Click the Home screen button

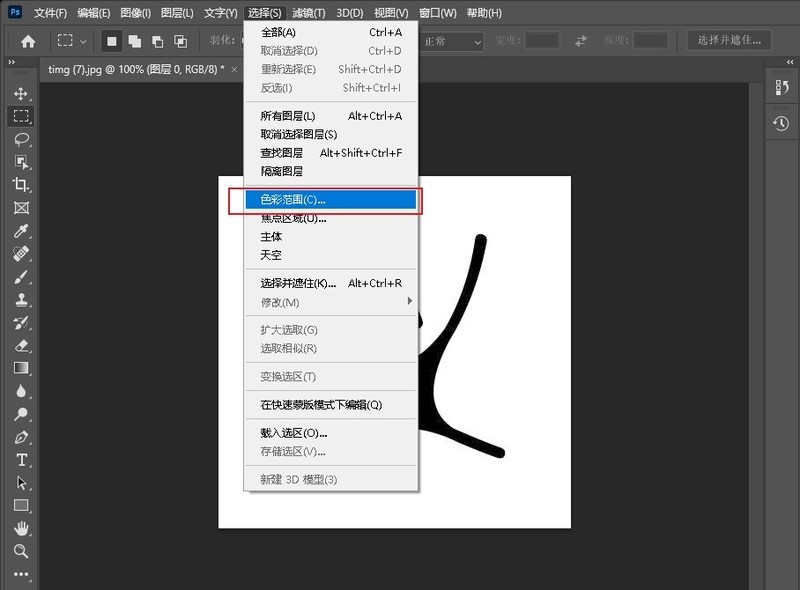pyautogui.click(x=28, y=42)
